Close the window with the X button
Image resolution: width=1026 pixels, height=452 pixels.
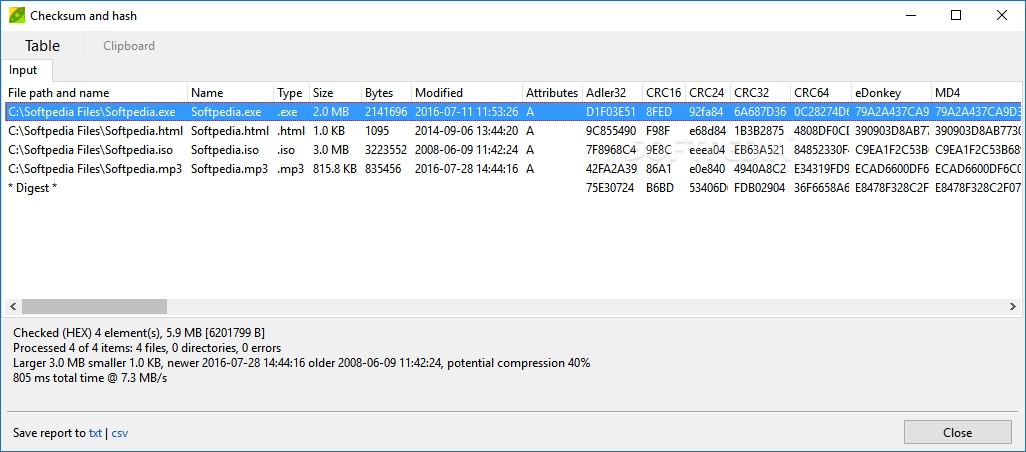coord(1002,15)
